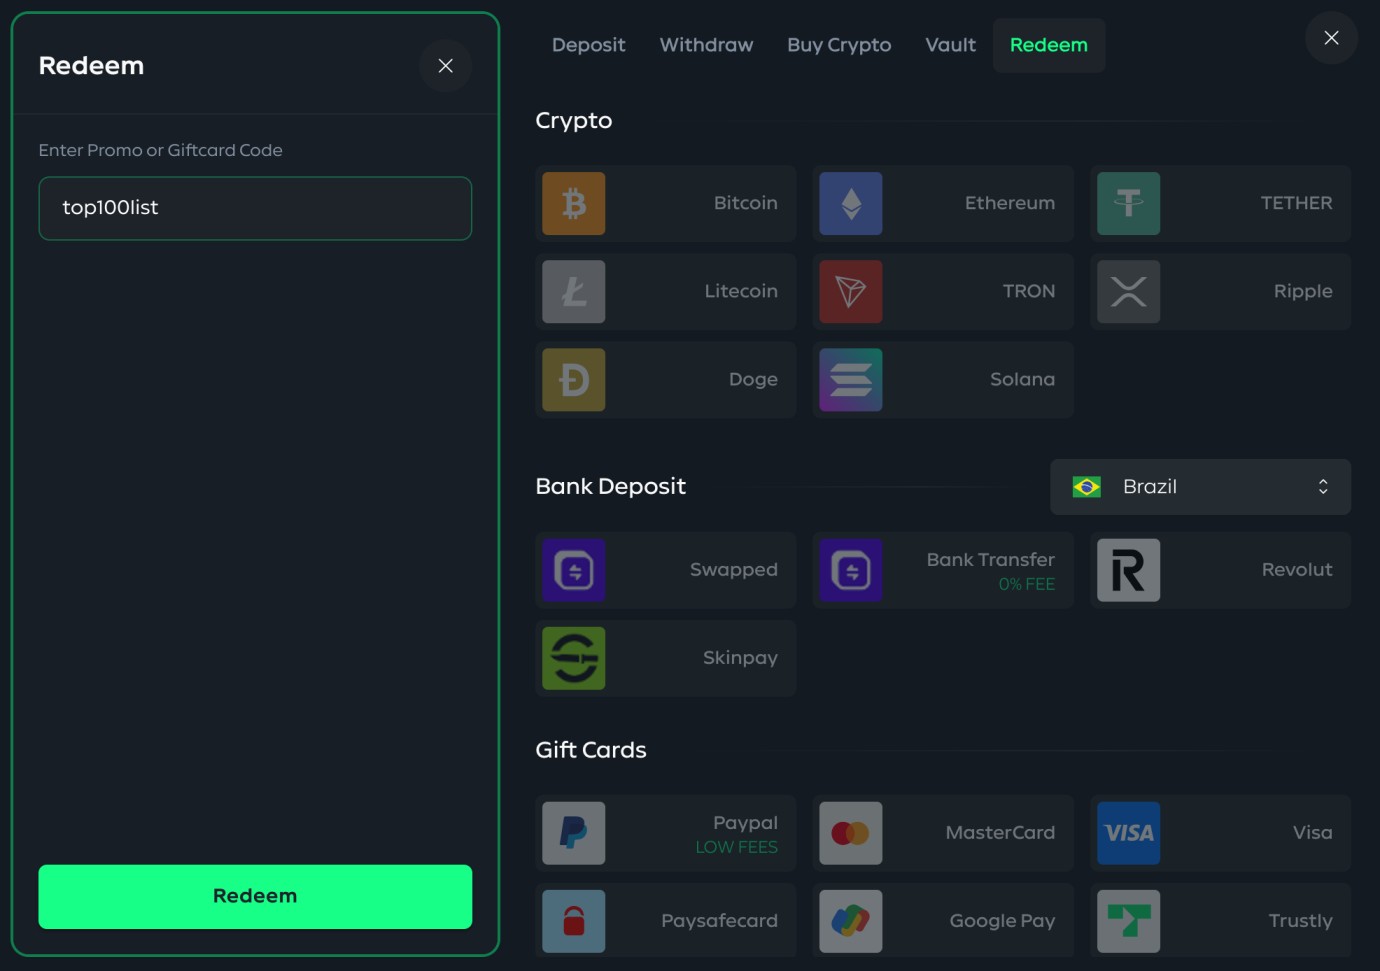
Task: Click the chevron arrows on the country selector
Action: pos(1323,487)
